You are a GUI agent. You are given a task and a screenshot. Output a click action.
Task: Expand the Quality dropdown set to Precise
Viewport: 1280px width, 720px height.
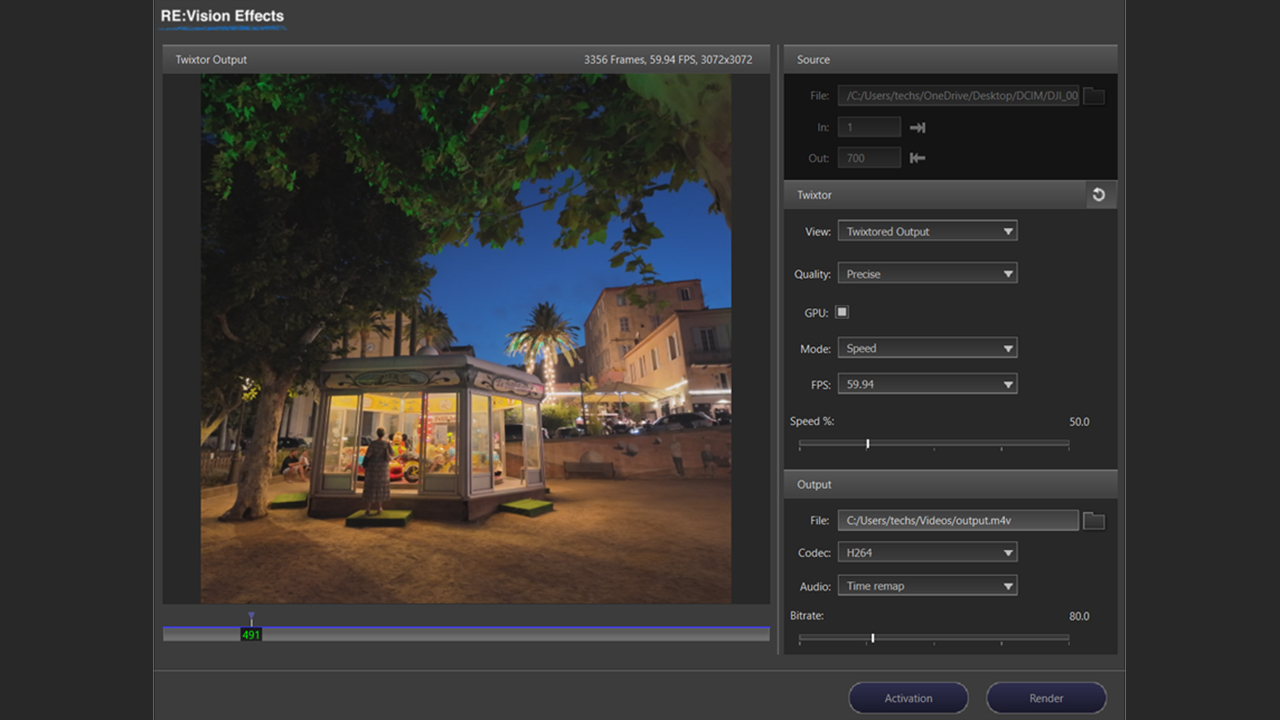927,274
